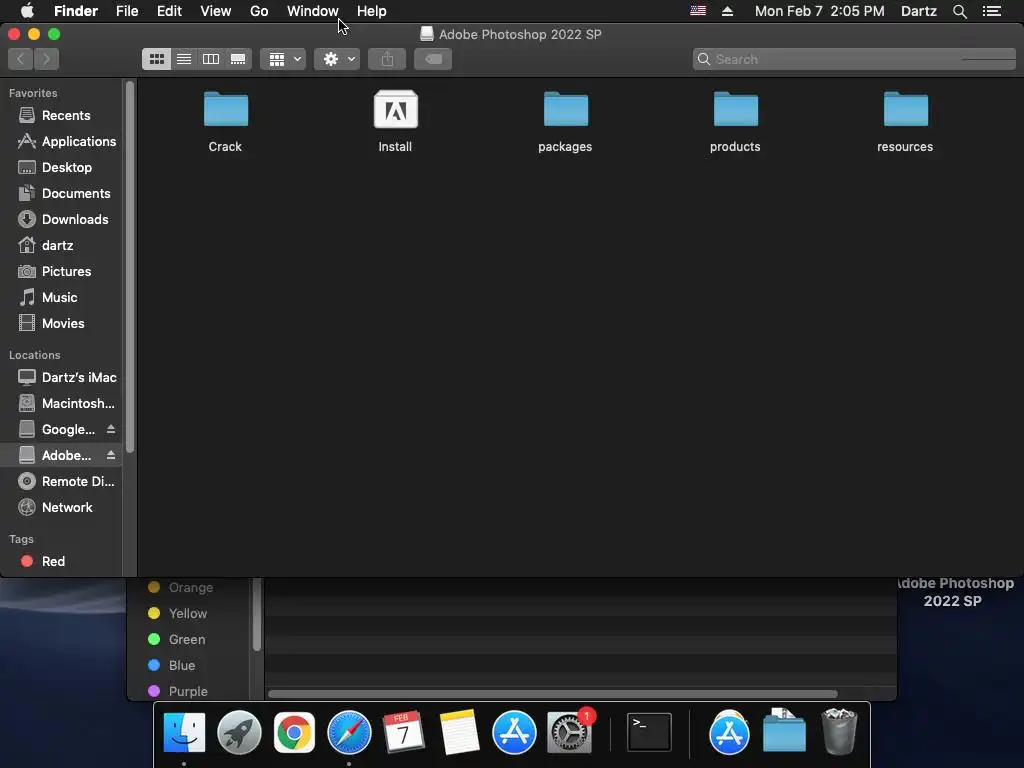Click into the Finder Search field
The width and height of the screenshot is (1024, 768).
click(x=854, y=59)
